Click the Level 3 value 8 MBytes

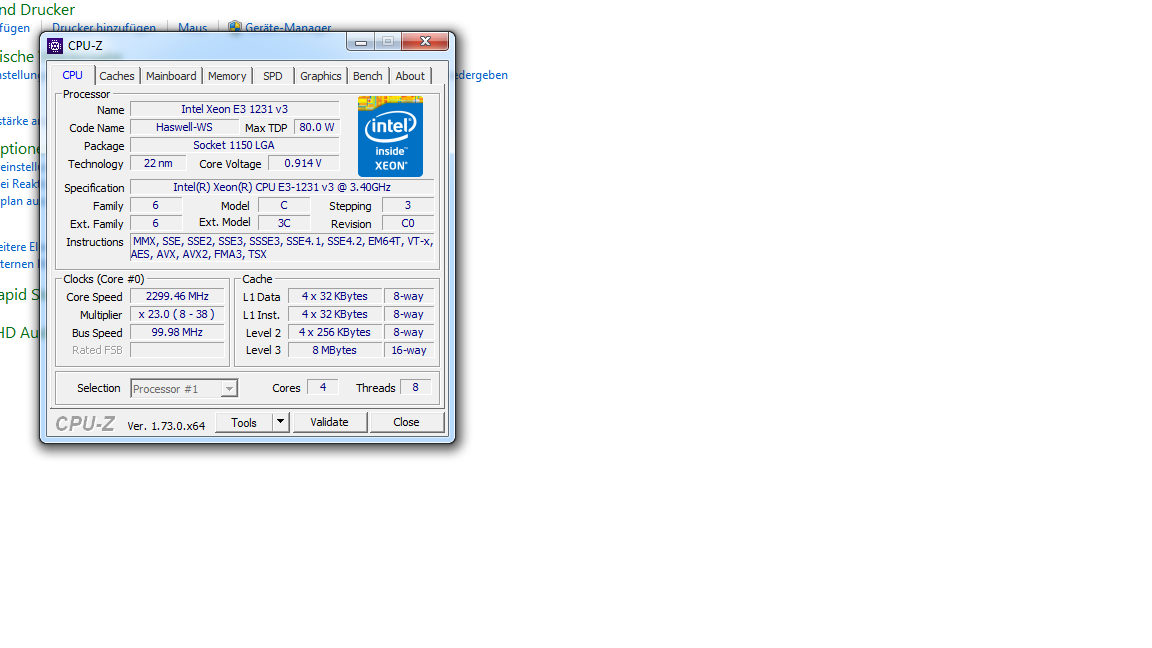click(x=335, y=350)
